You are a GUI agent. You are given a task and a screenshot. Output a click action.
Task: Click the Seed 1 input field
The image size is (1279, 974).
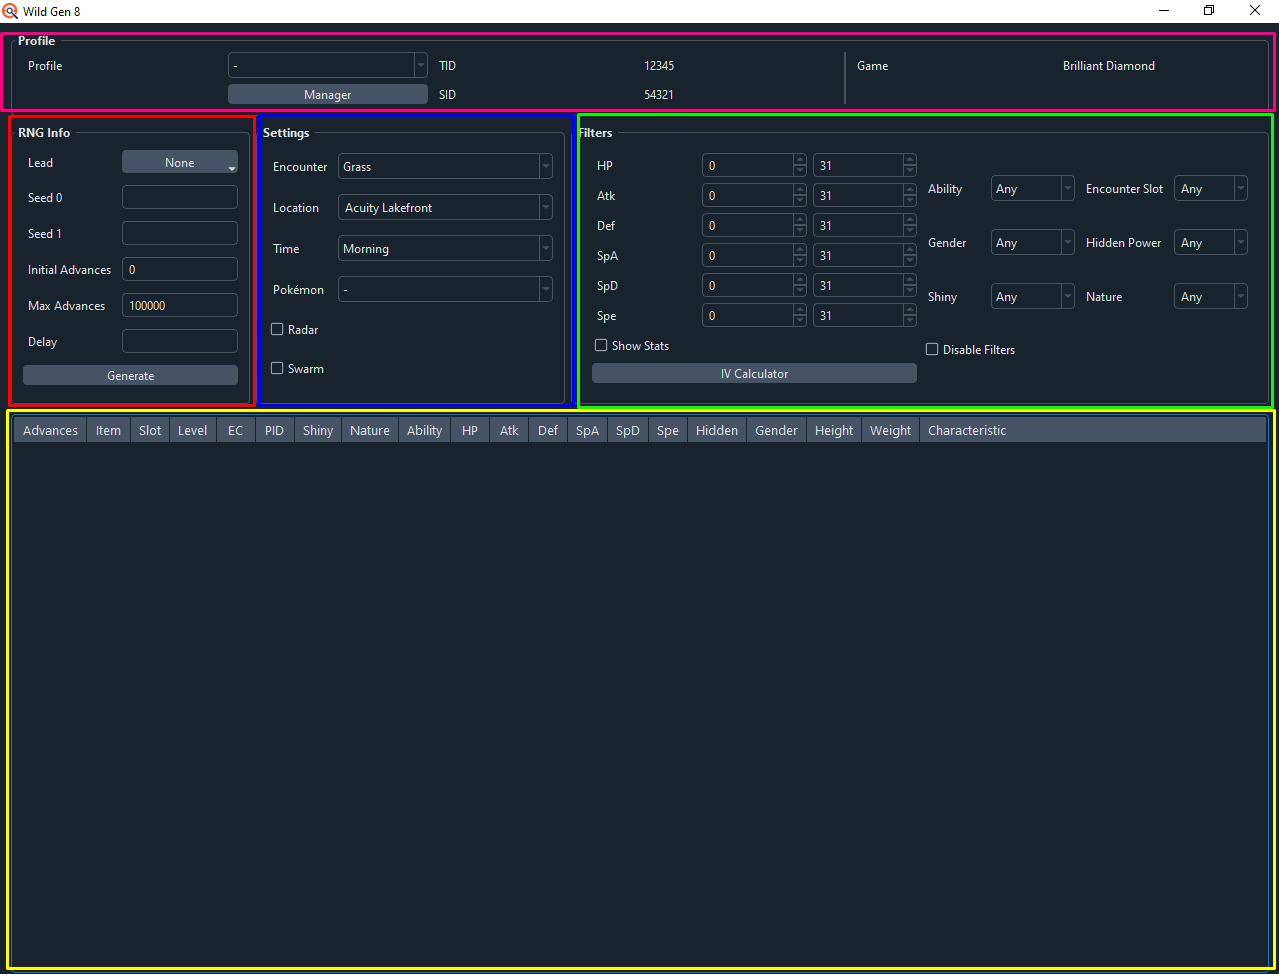(x=180, y=234)
